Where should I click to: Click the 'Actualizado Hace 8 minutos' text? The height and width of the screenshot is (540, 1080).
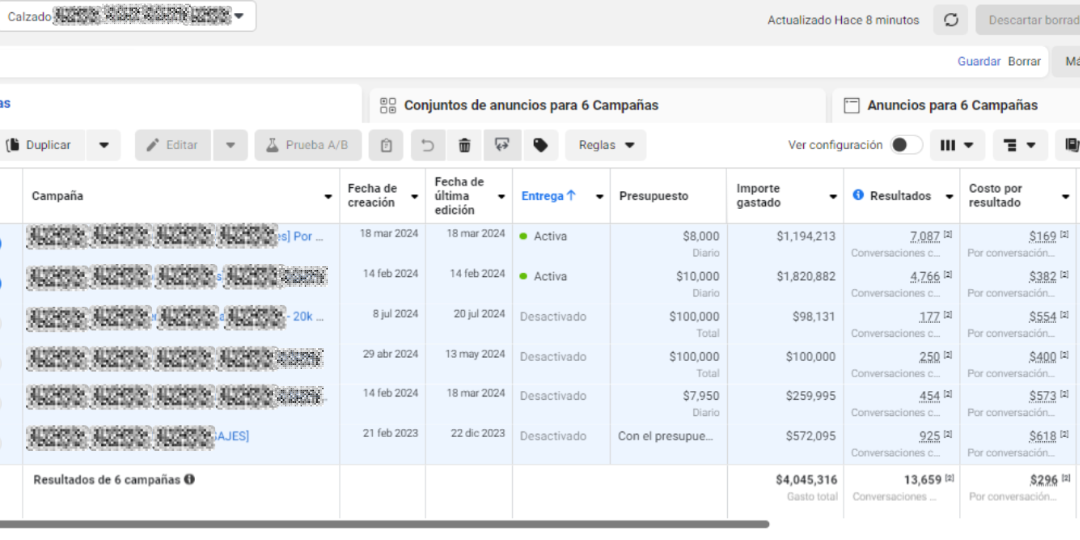[843, 20]
